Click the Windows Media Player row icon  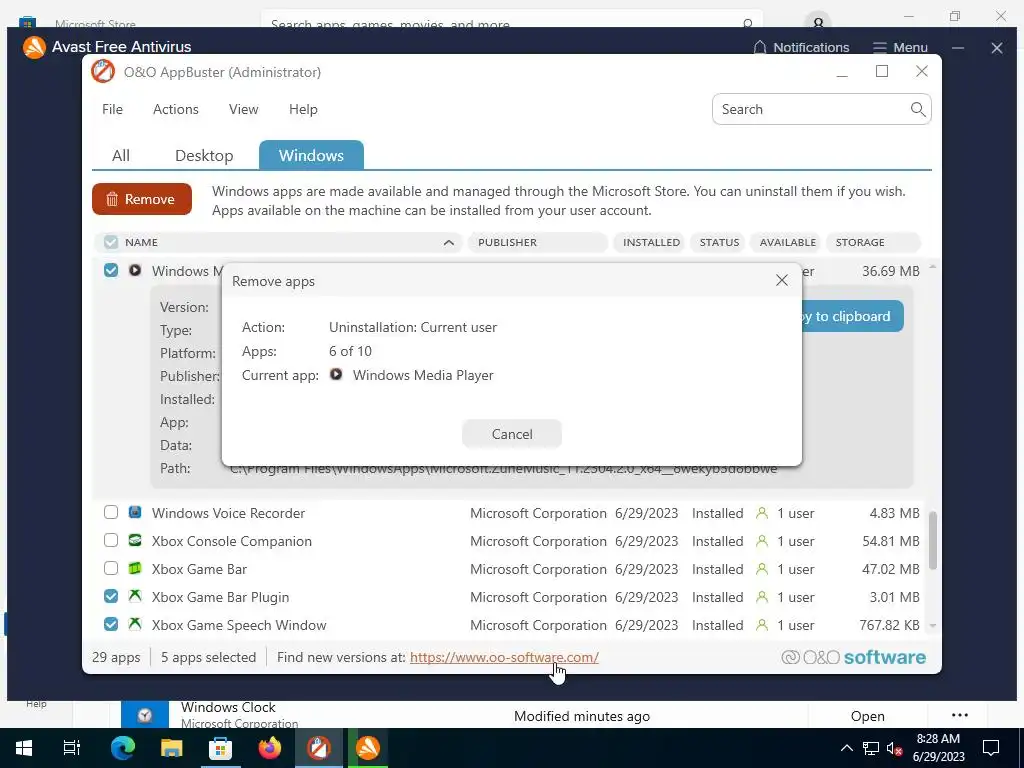click(x=135, y=270)
